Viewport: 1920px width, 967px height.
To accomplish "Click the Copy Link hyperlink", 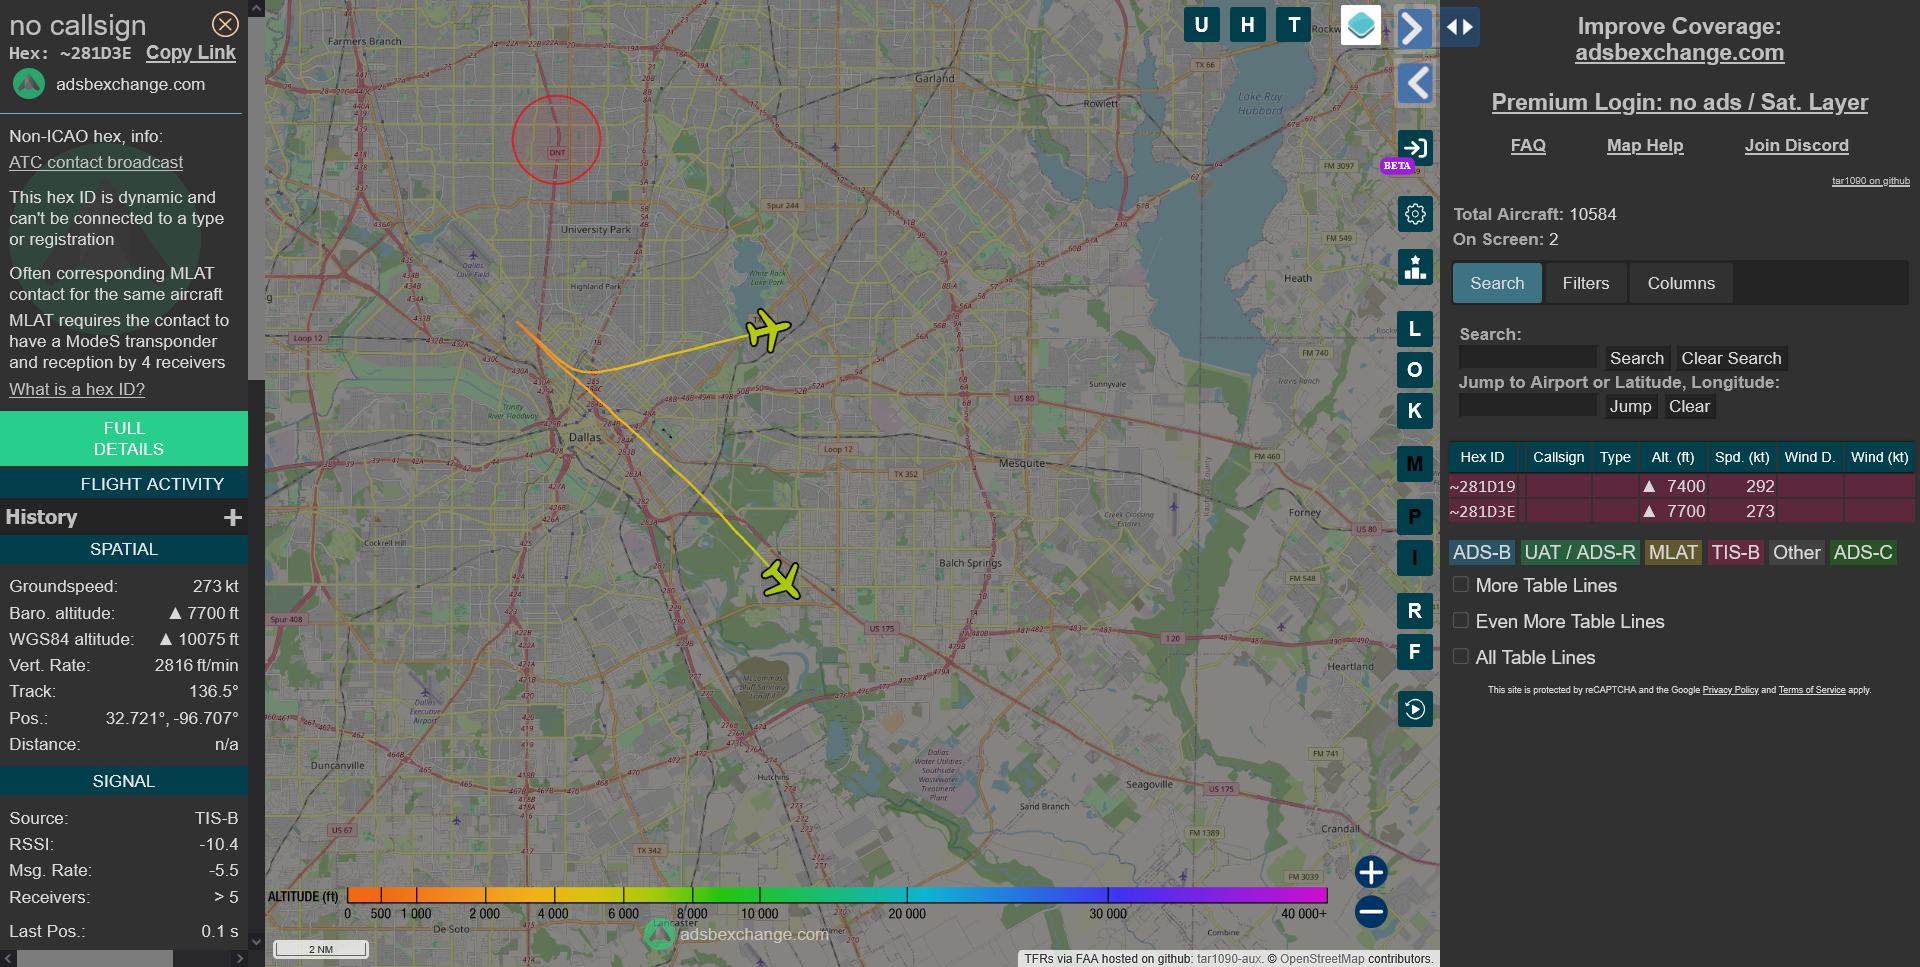I will point(190,53).
